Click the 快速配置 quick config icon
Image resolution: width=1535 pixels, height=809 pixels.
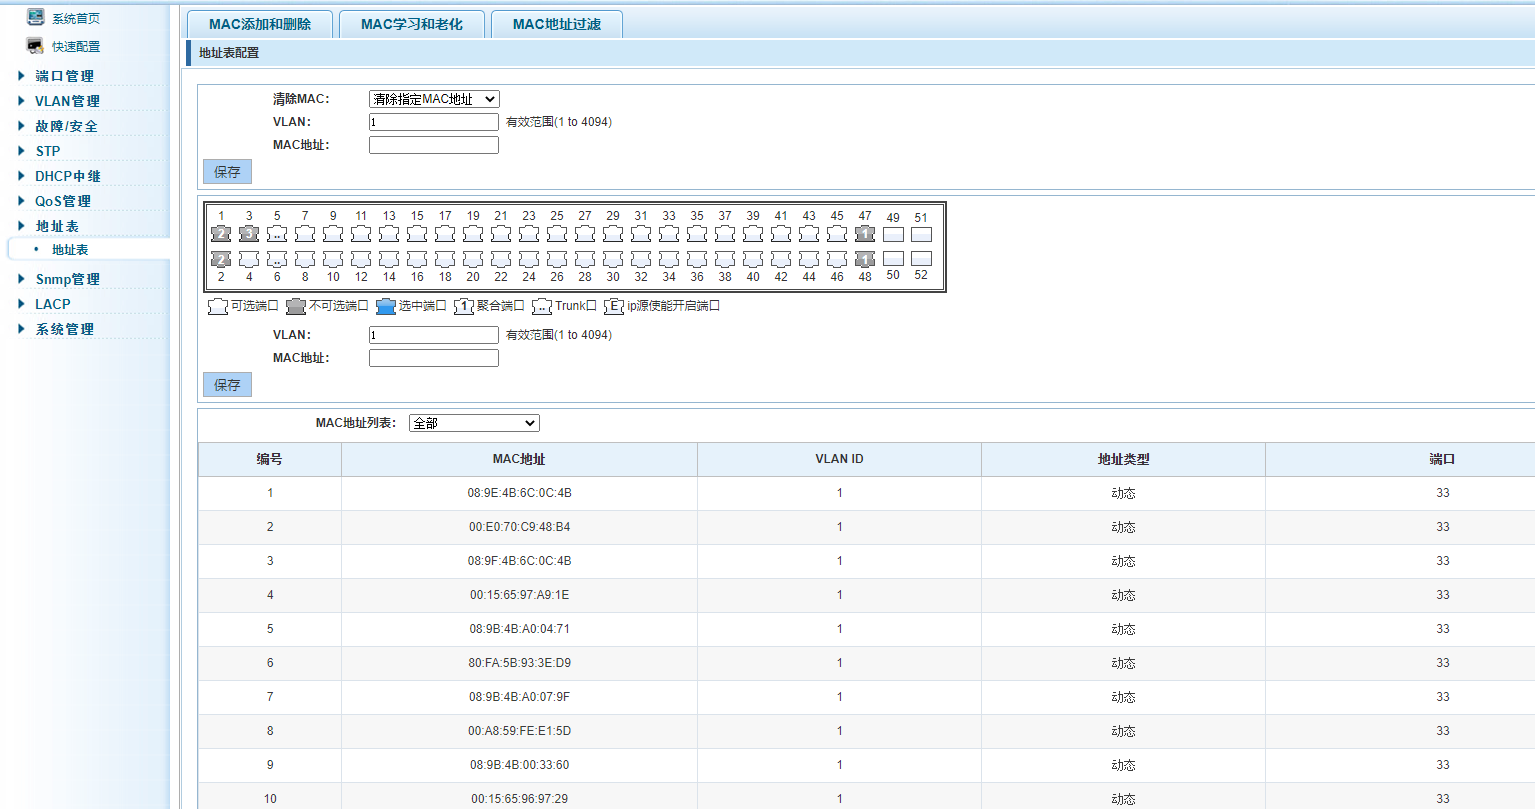(x=36, y=46)
